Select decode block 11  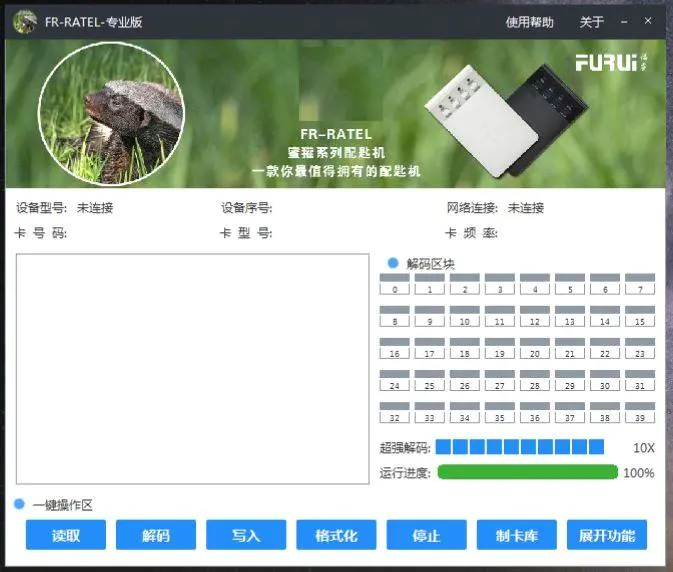tap(500, 316)
